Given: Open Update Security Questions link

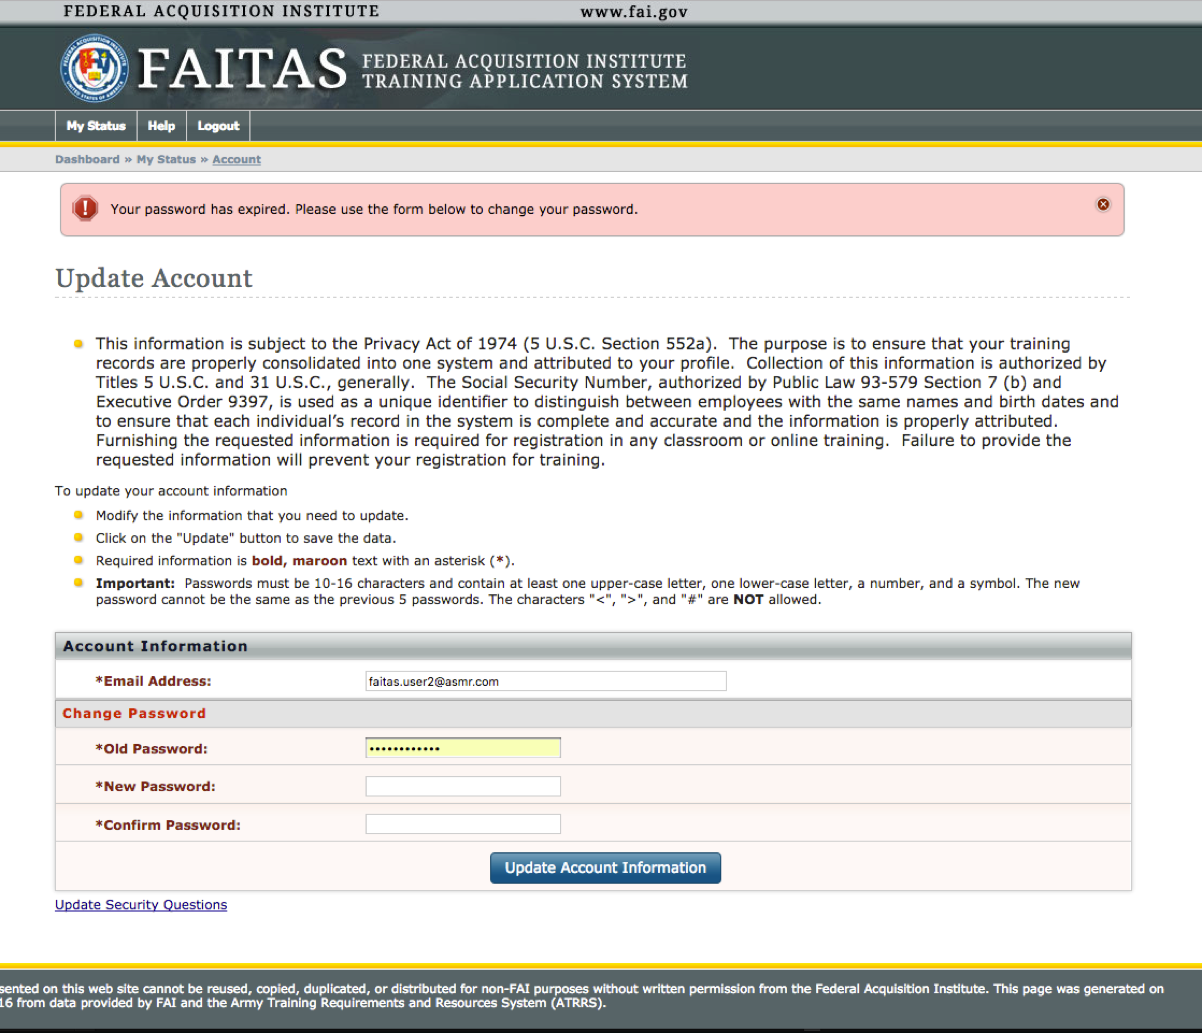Looking at the screenshot, I should [x=141, y=905].
